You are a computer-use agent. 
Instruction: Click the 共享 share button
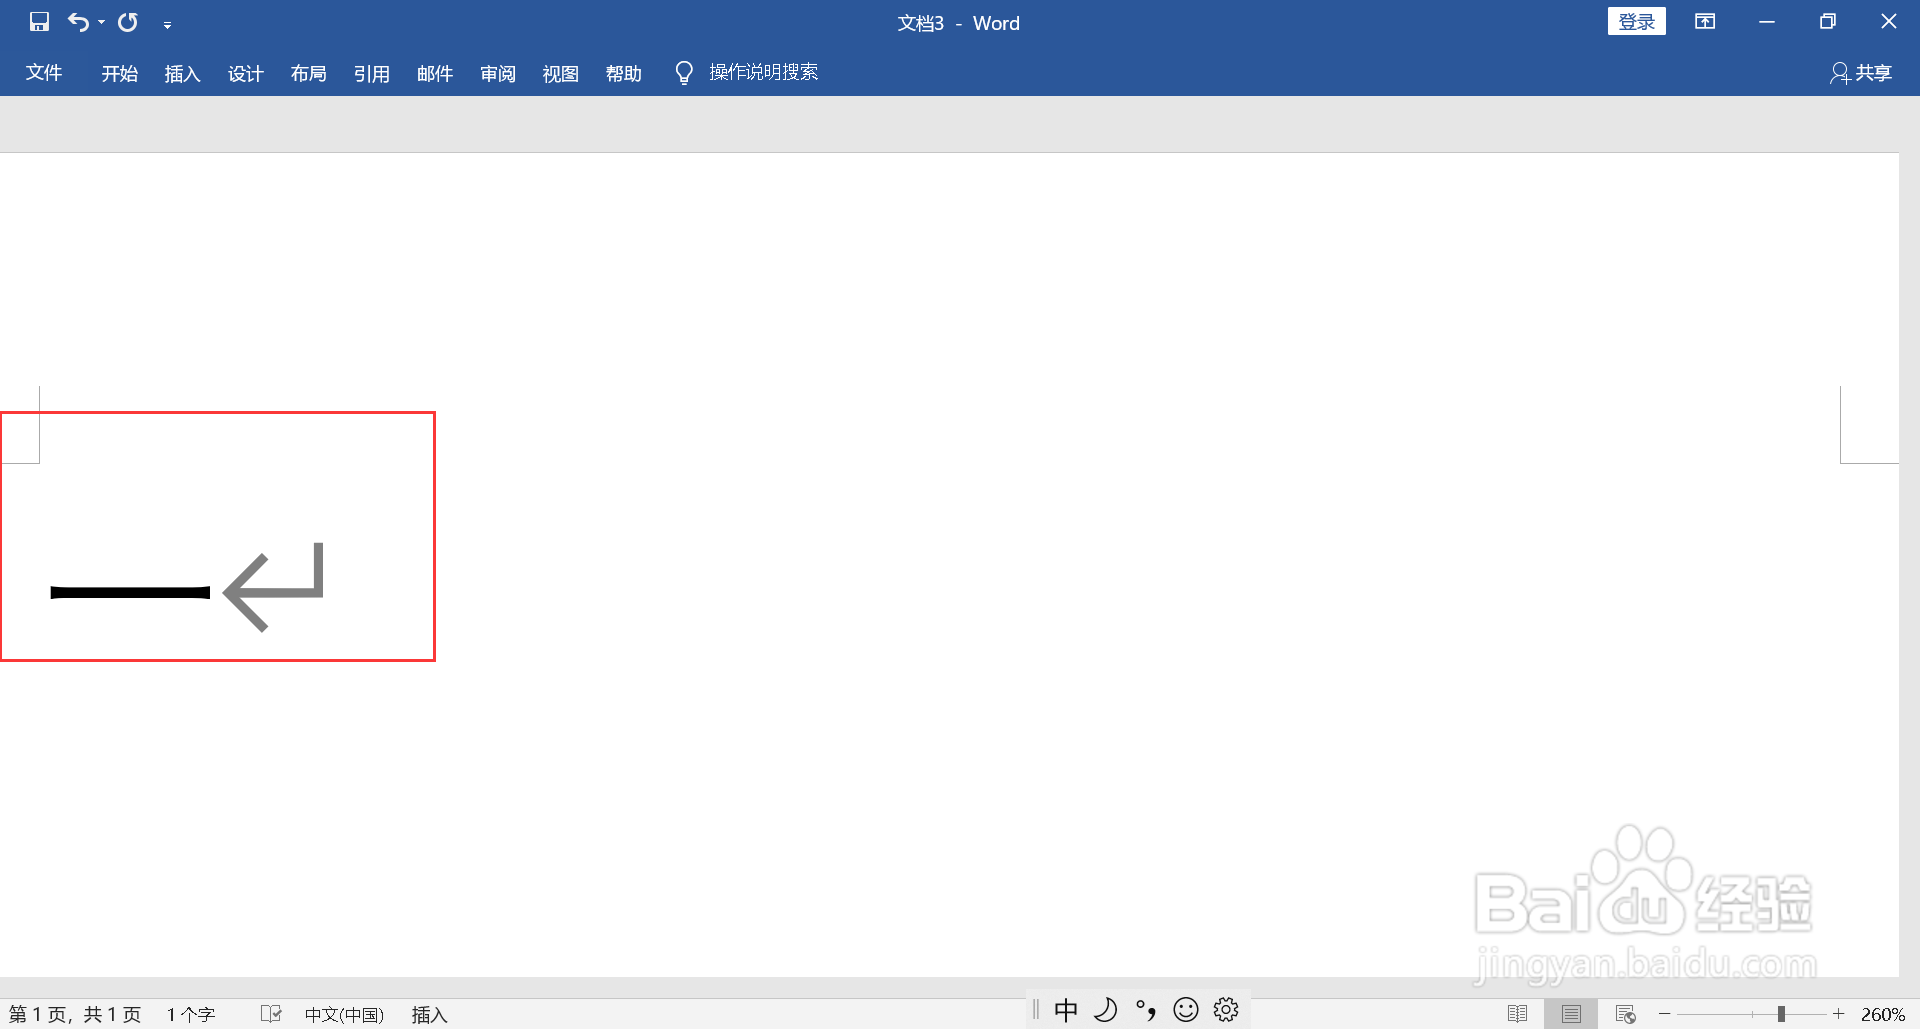1861,73
